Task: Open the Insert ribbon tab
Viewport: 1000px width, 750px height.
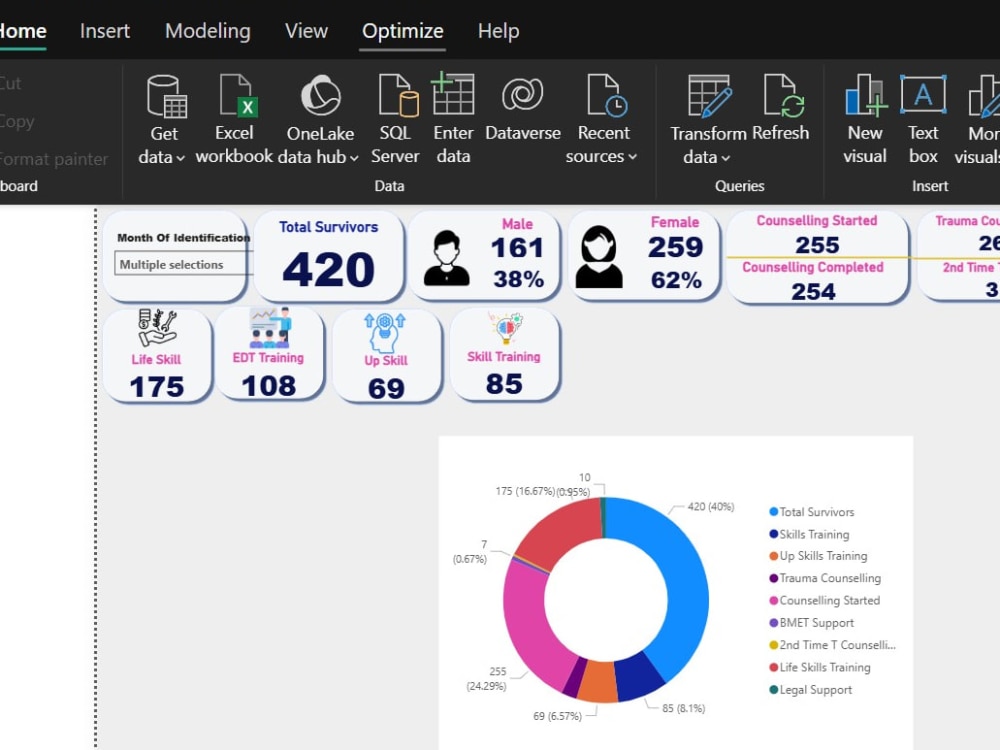Action: [105, 31]
